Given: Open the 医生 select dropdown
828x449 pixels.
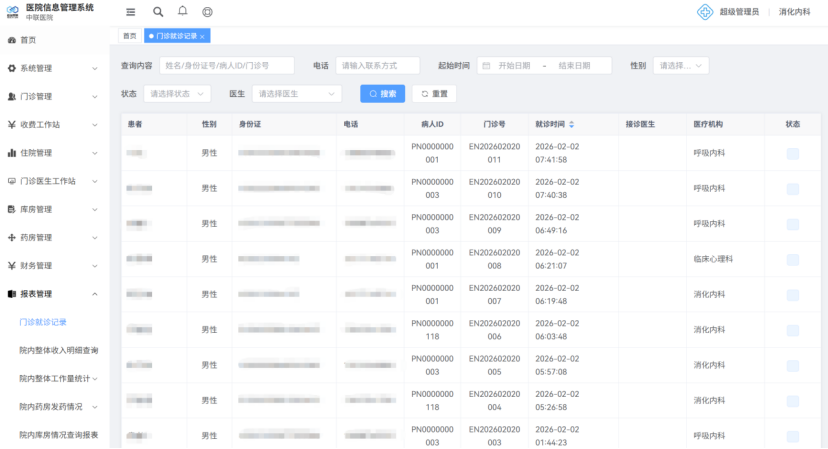Looking at the screenshot, I should [296, 93].
